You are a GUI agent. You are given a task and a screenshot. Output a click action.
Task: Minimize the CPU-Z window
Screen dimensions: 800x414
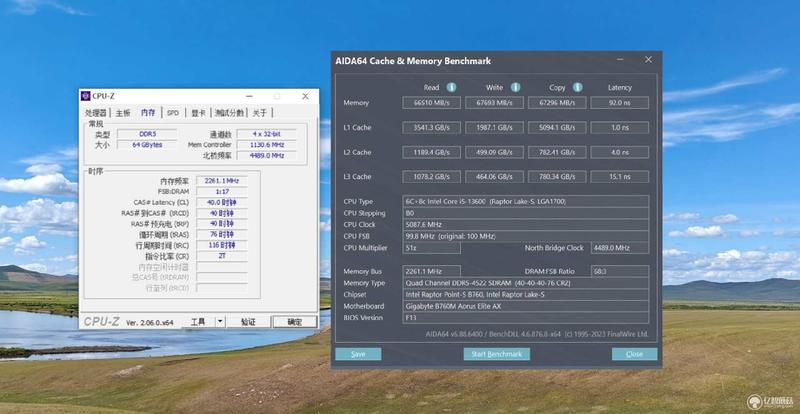tap(249, 96)
